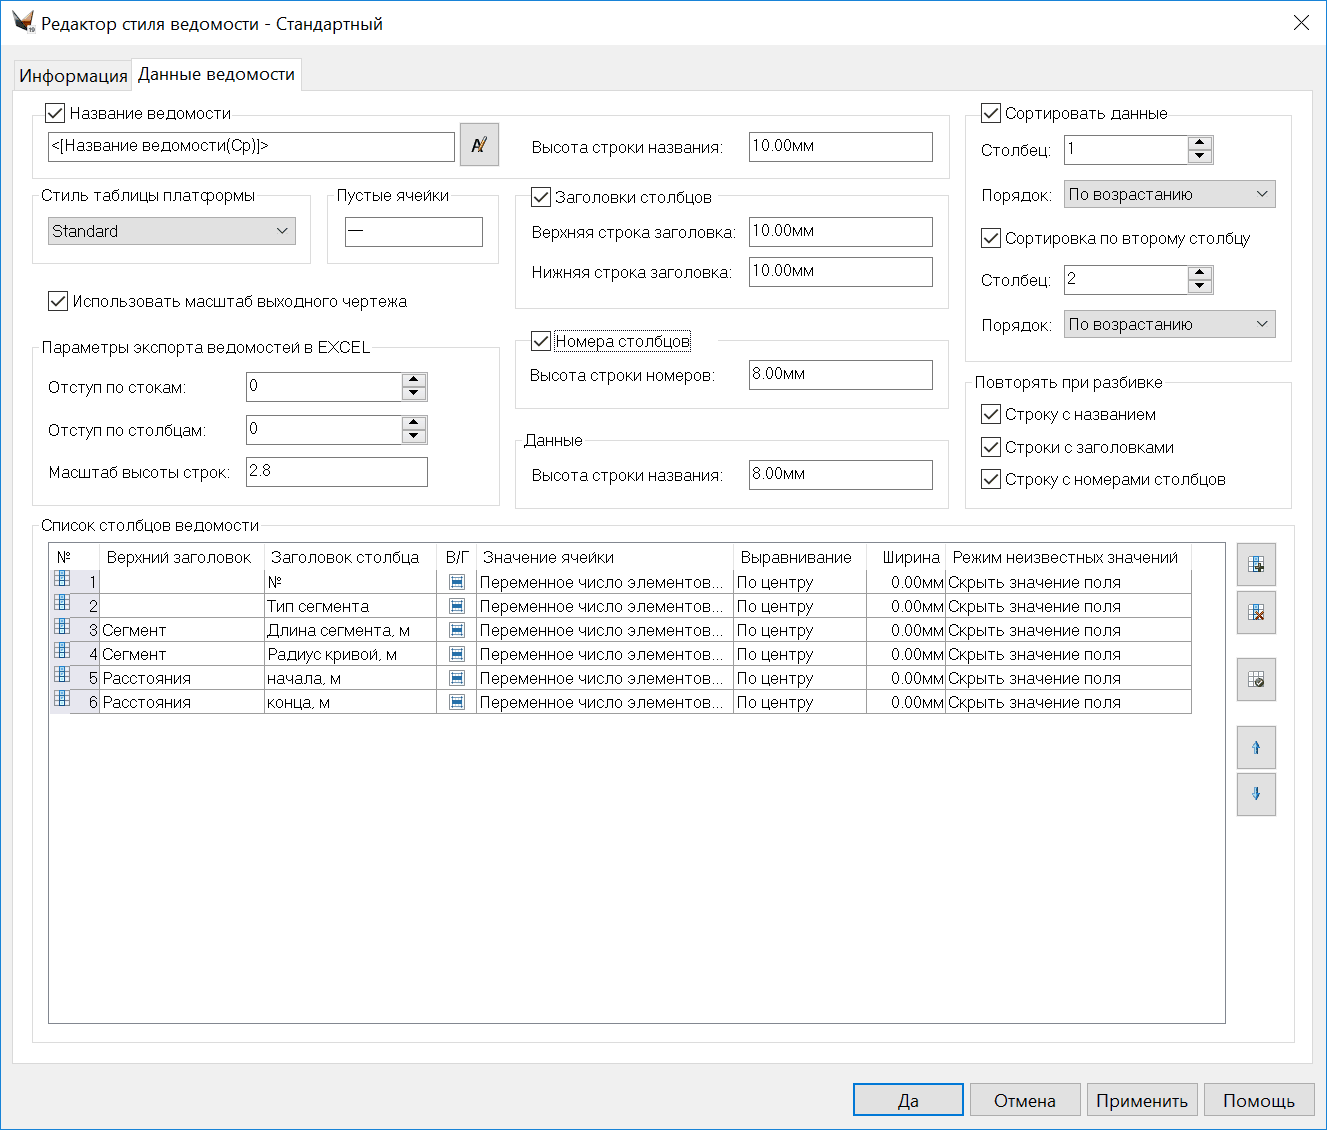Click the column properties icon with checkmark
1327x1130 pixels.
coord(1256,680)
